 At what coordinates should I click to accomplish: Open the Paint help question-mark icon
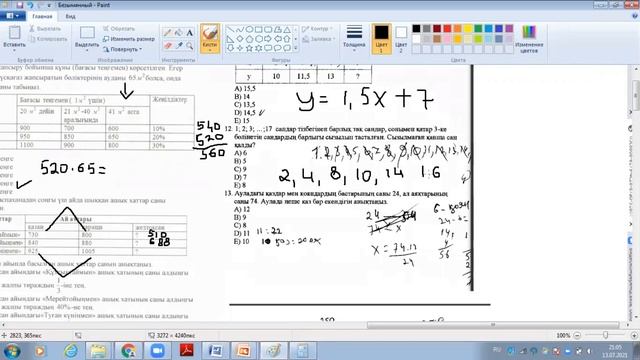(635, 16)
